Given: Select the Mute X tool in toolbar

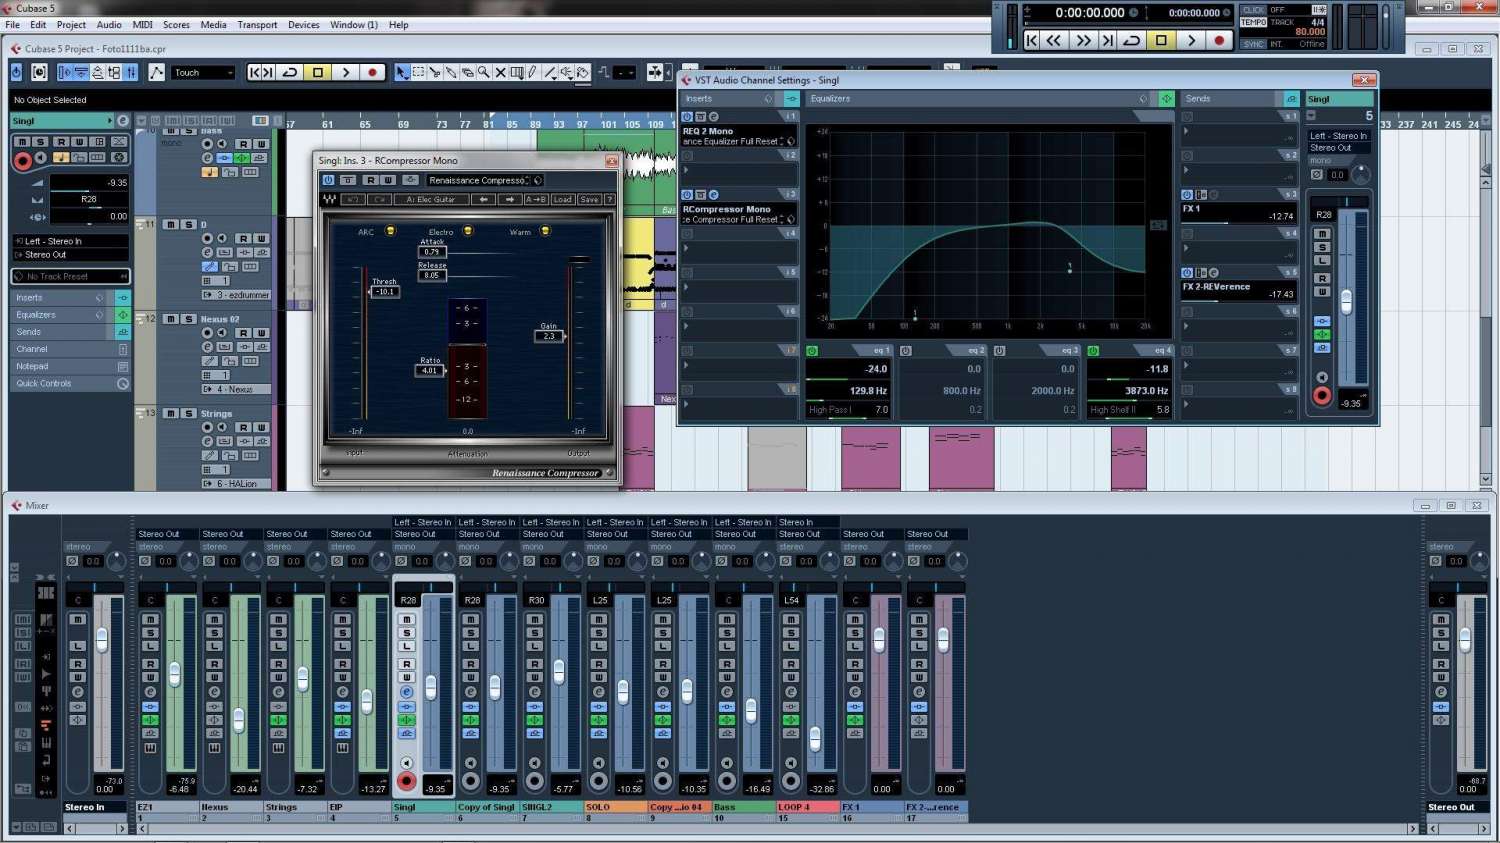Looking at the screenshot, I should pyautogui.click(x=500, y=72).
